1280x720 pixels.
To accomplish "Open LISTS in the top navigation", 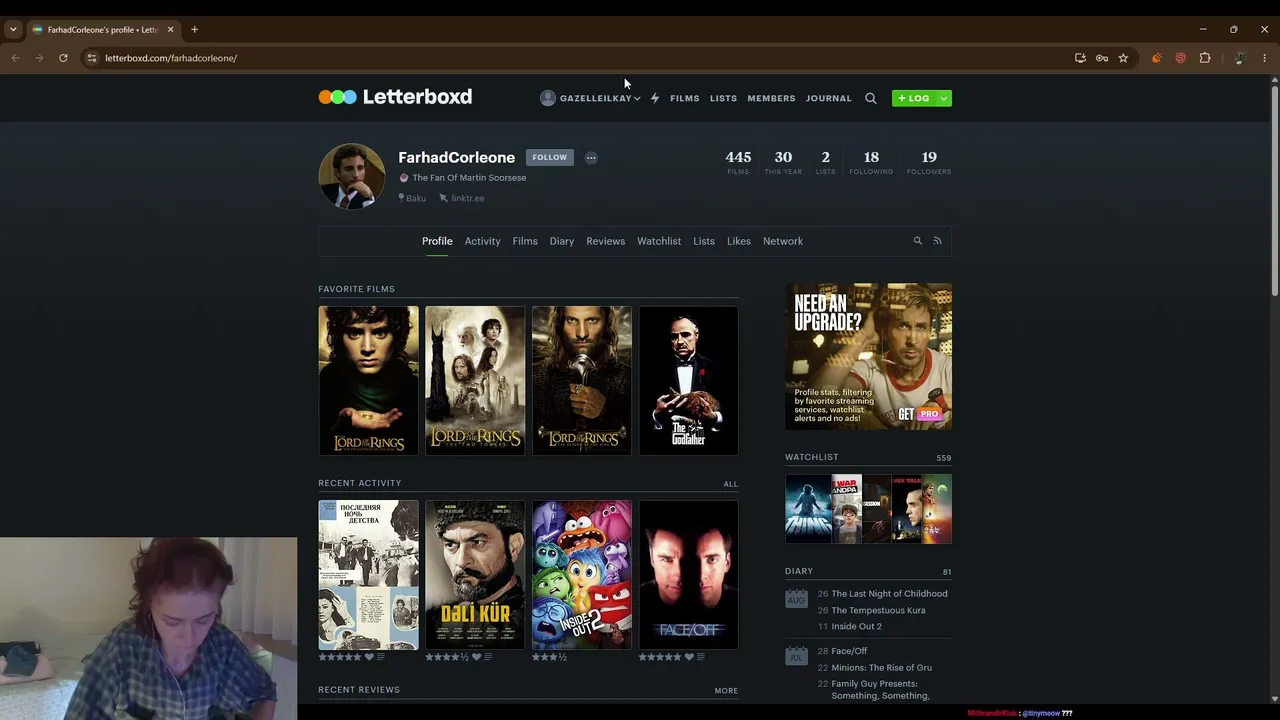I will [723, 98].
